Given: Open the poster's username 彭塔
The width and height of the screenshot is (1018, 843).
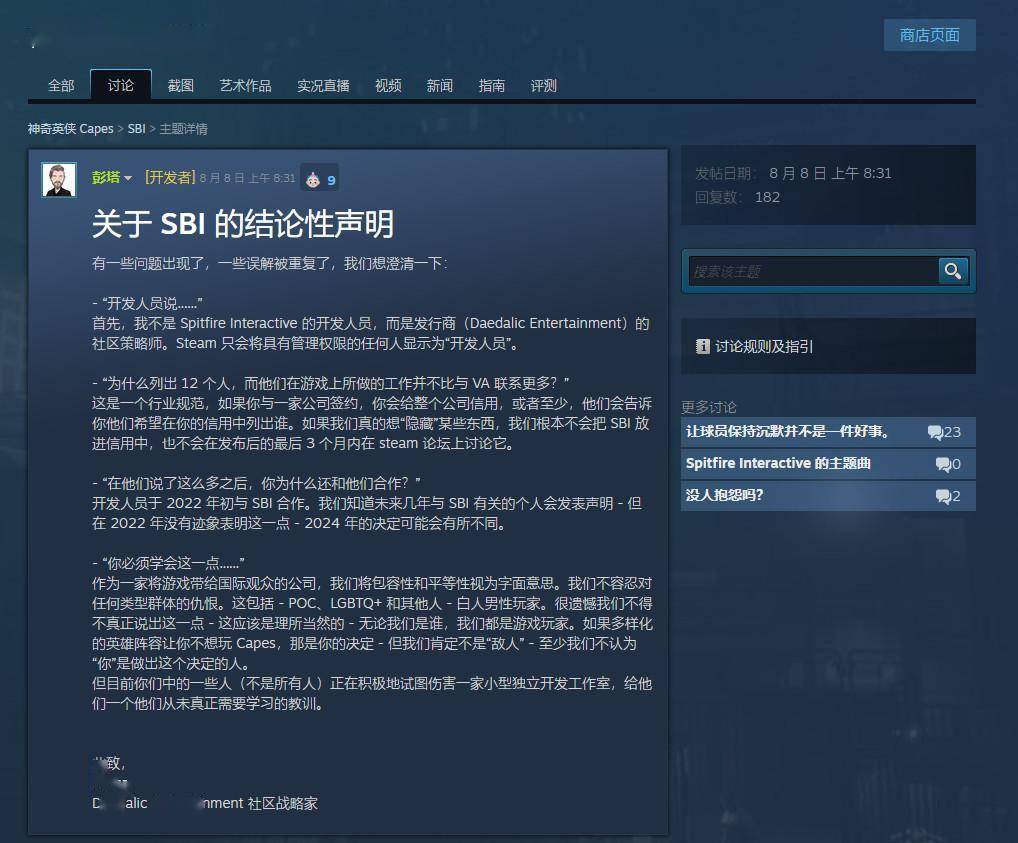Looking at the screenshot, I should [x=106, y=177].
